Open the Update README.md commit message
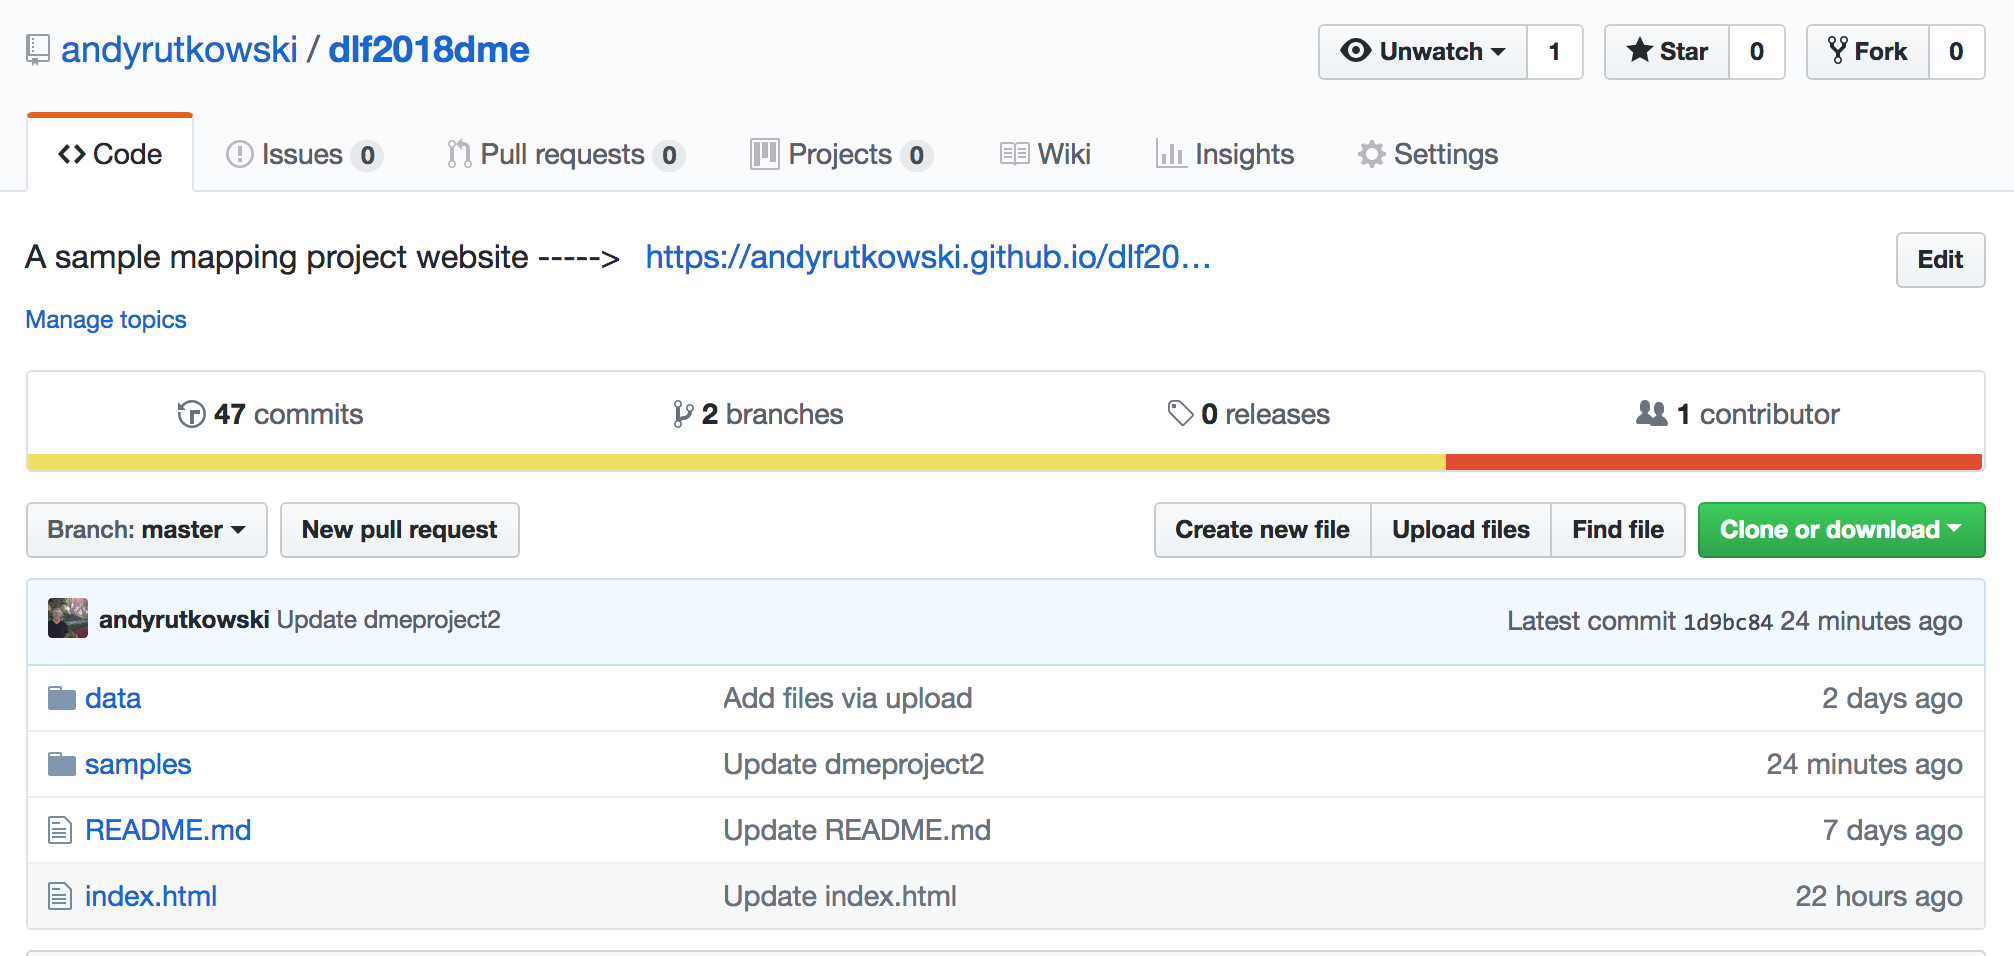Screen dimensions: 2014x956 pos(857,830)
